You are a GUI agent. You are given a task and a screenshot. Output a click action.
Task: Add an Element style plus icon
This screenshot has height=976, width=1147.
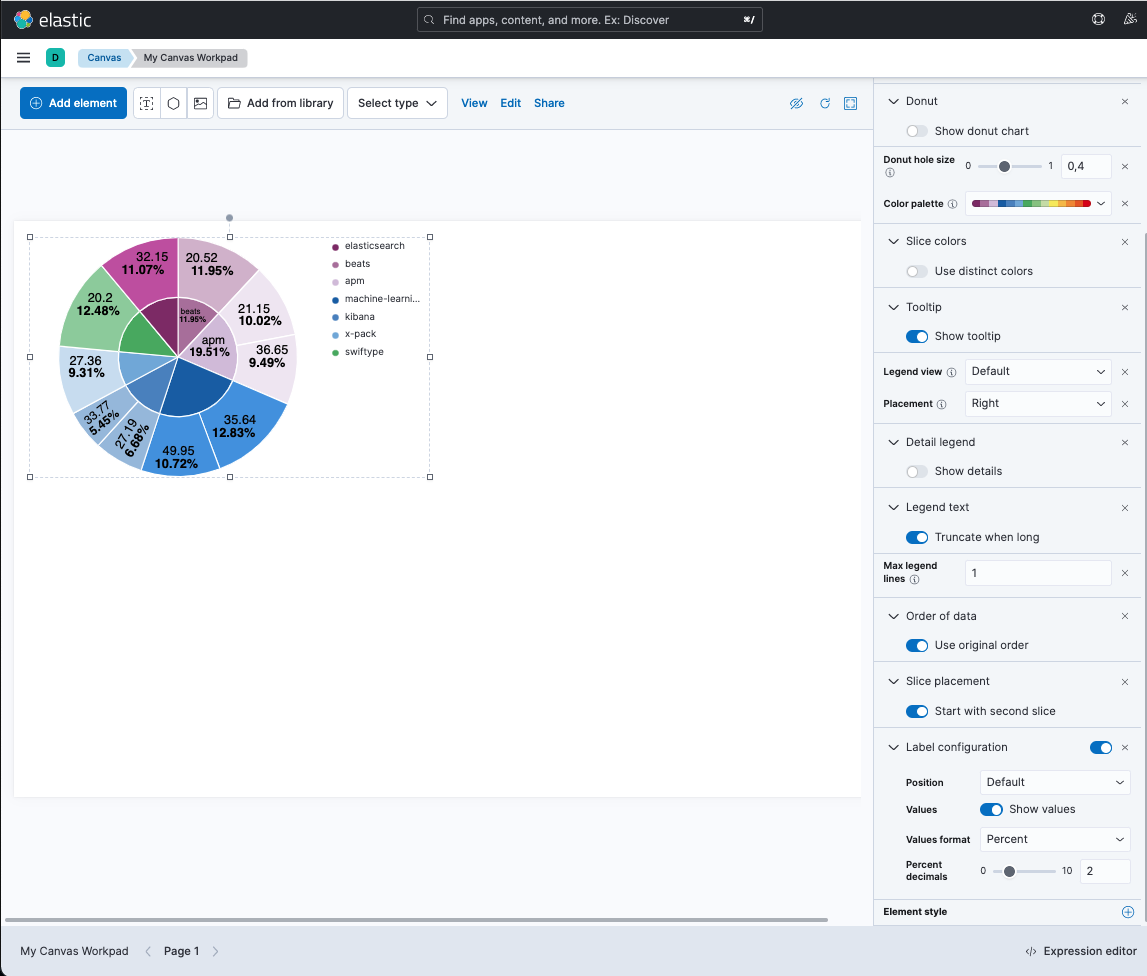[x=1128, y=912]
